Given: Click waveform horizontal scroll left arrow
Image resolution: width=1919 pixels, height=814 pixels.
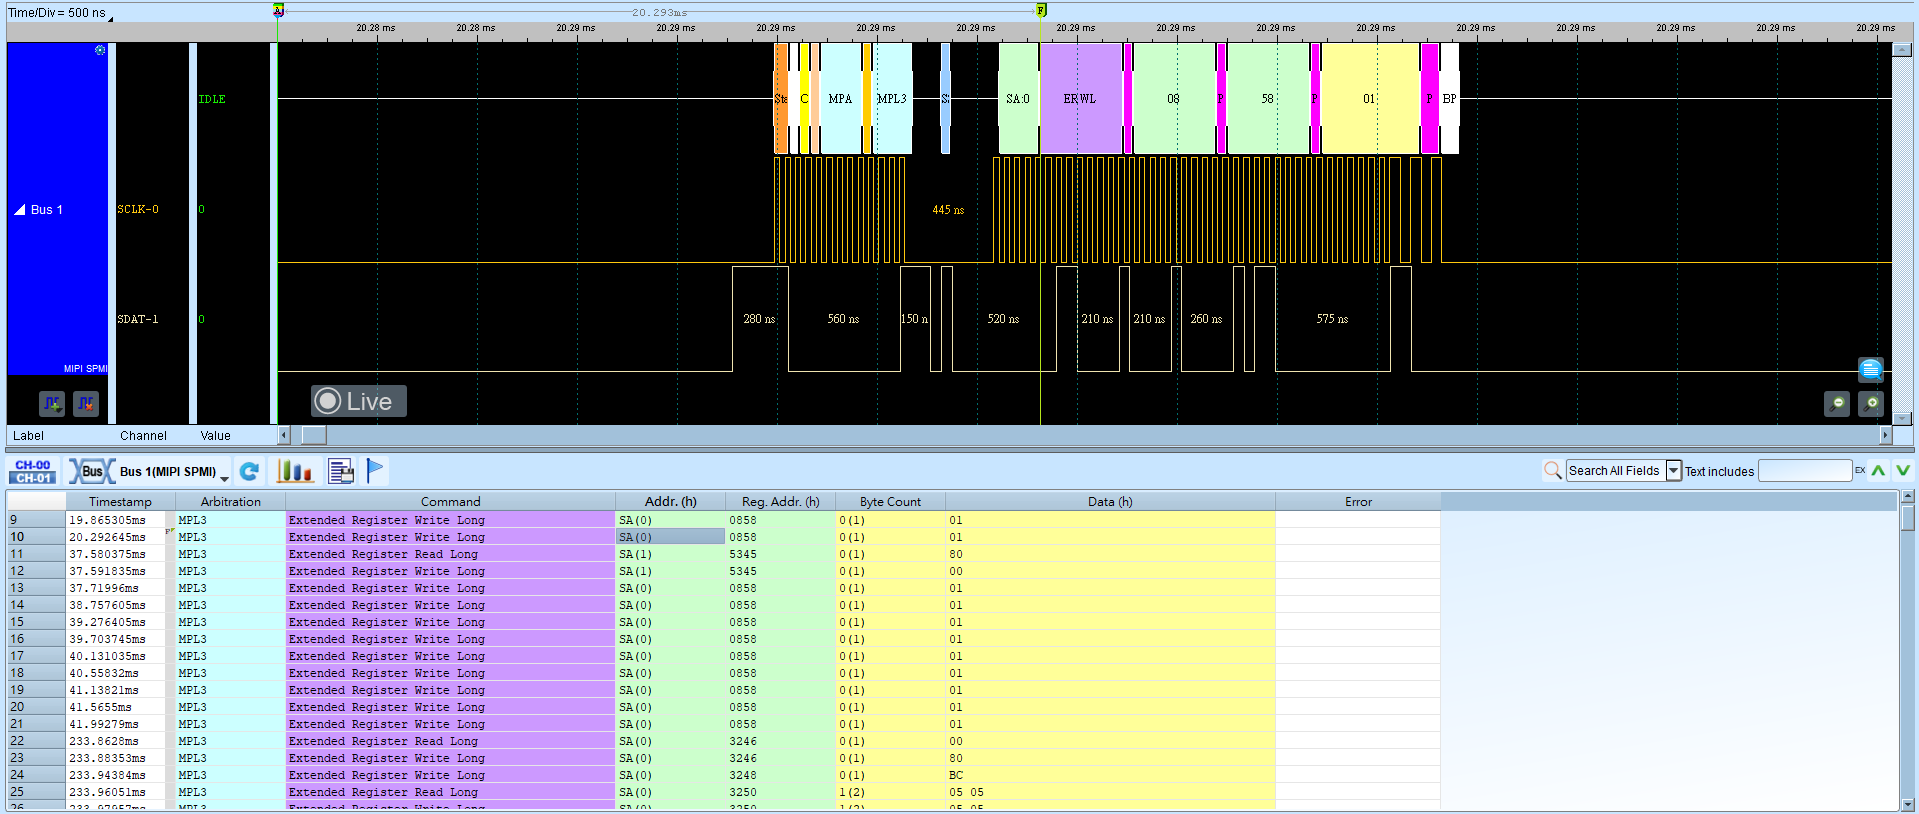Looking at the screenshot, I should [x=284, y=435].
